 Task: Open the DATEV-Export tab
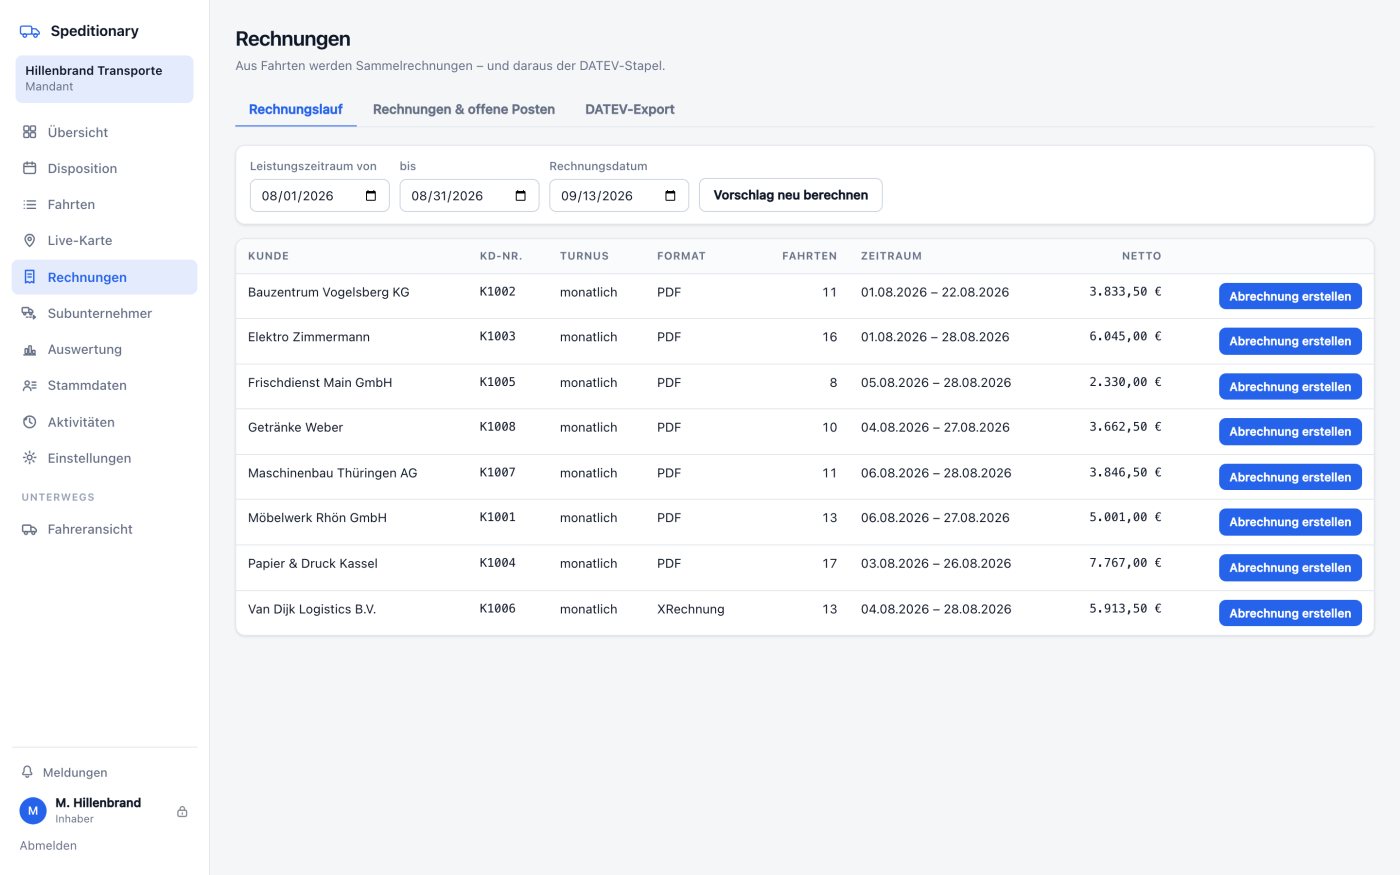click(630, 109)
